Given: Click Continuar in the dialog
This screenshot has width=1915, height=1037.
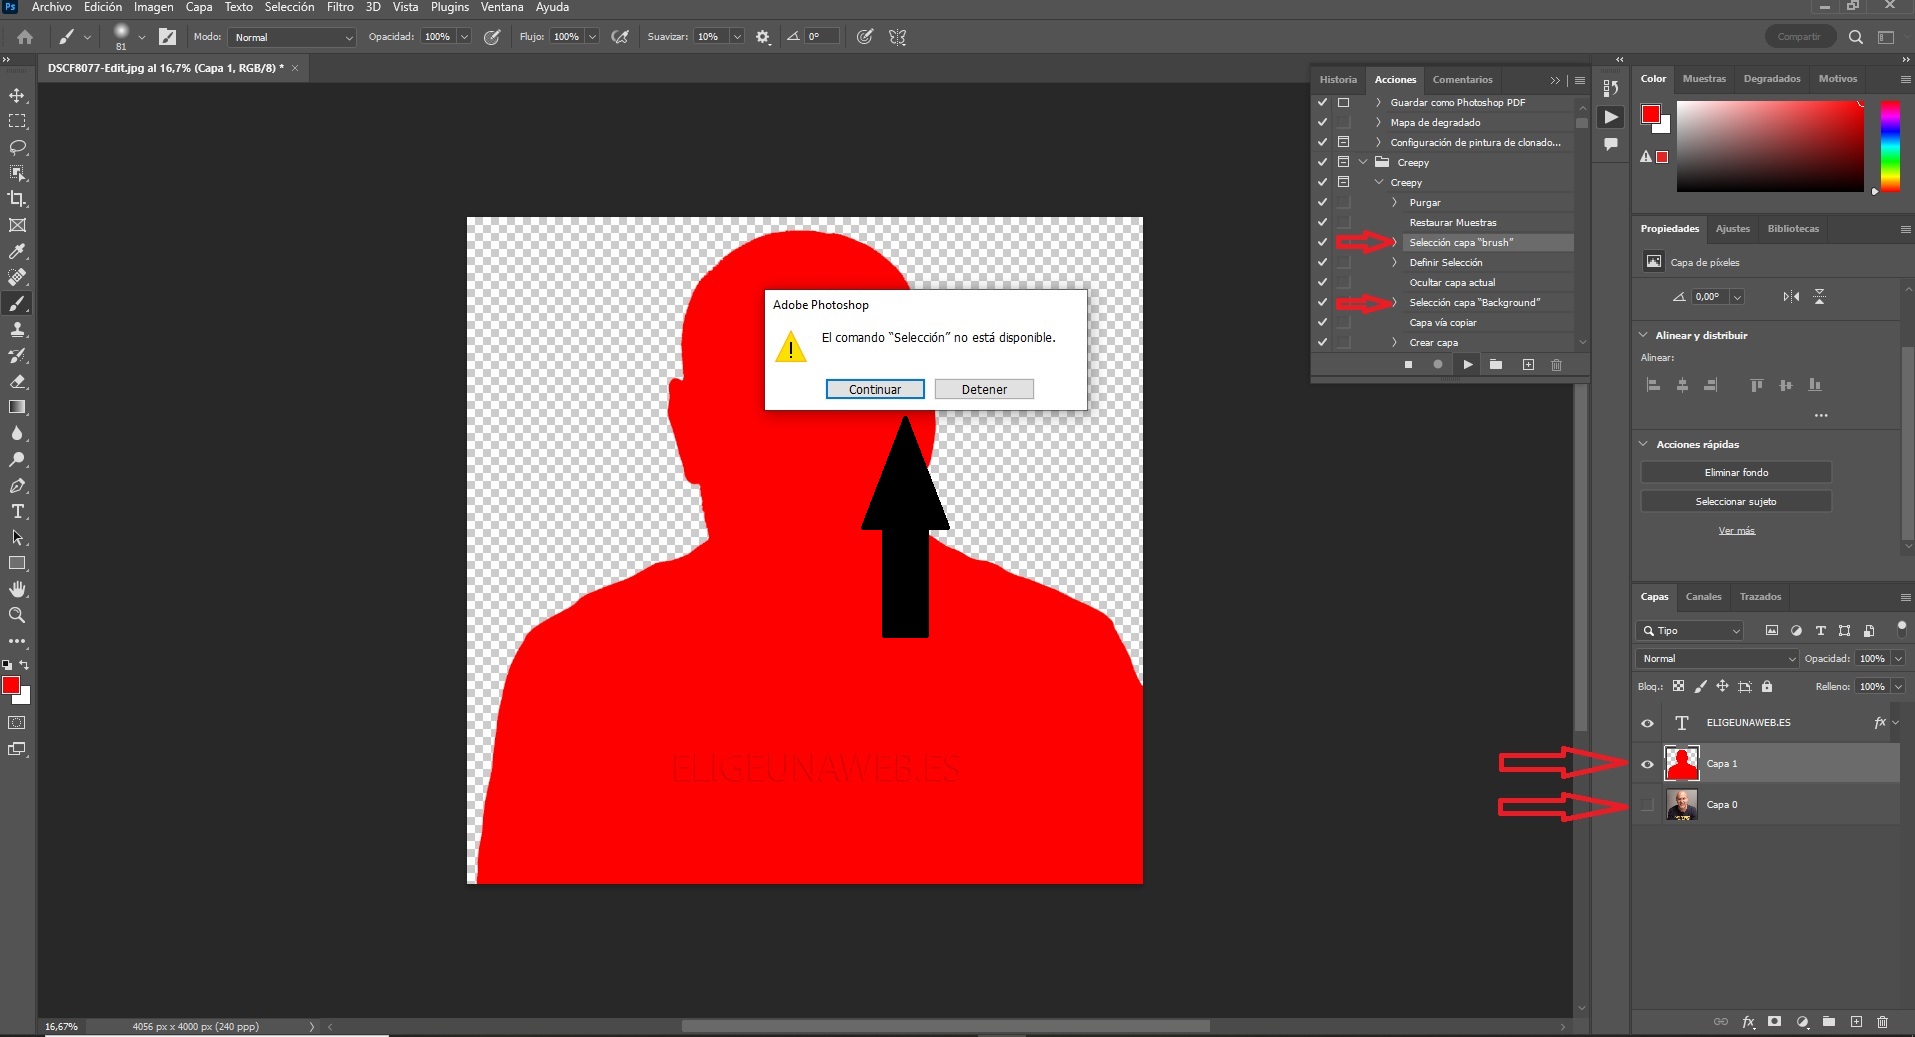Looking at the screenshot, I should point(874,389).
